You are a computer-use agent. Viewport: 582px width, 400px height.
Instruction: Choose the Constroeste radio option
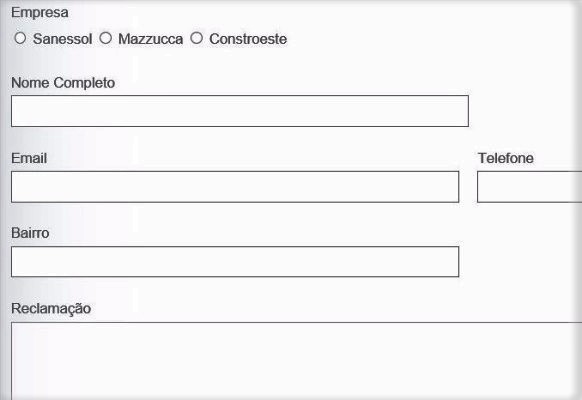tap(196, 38)
